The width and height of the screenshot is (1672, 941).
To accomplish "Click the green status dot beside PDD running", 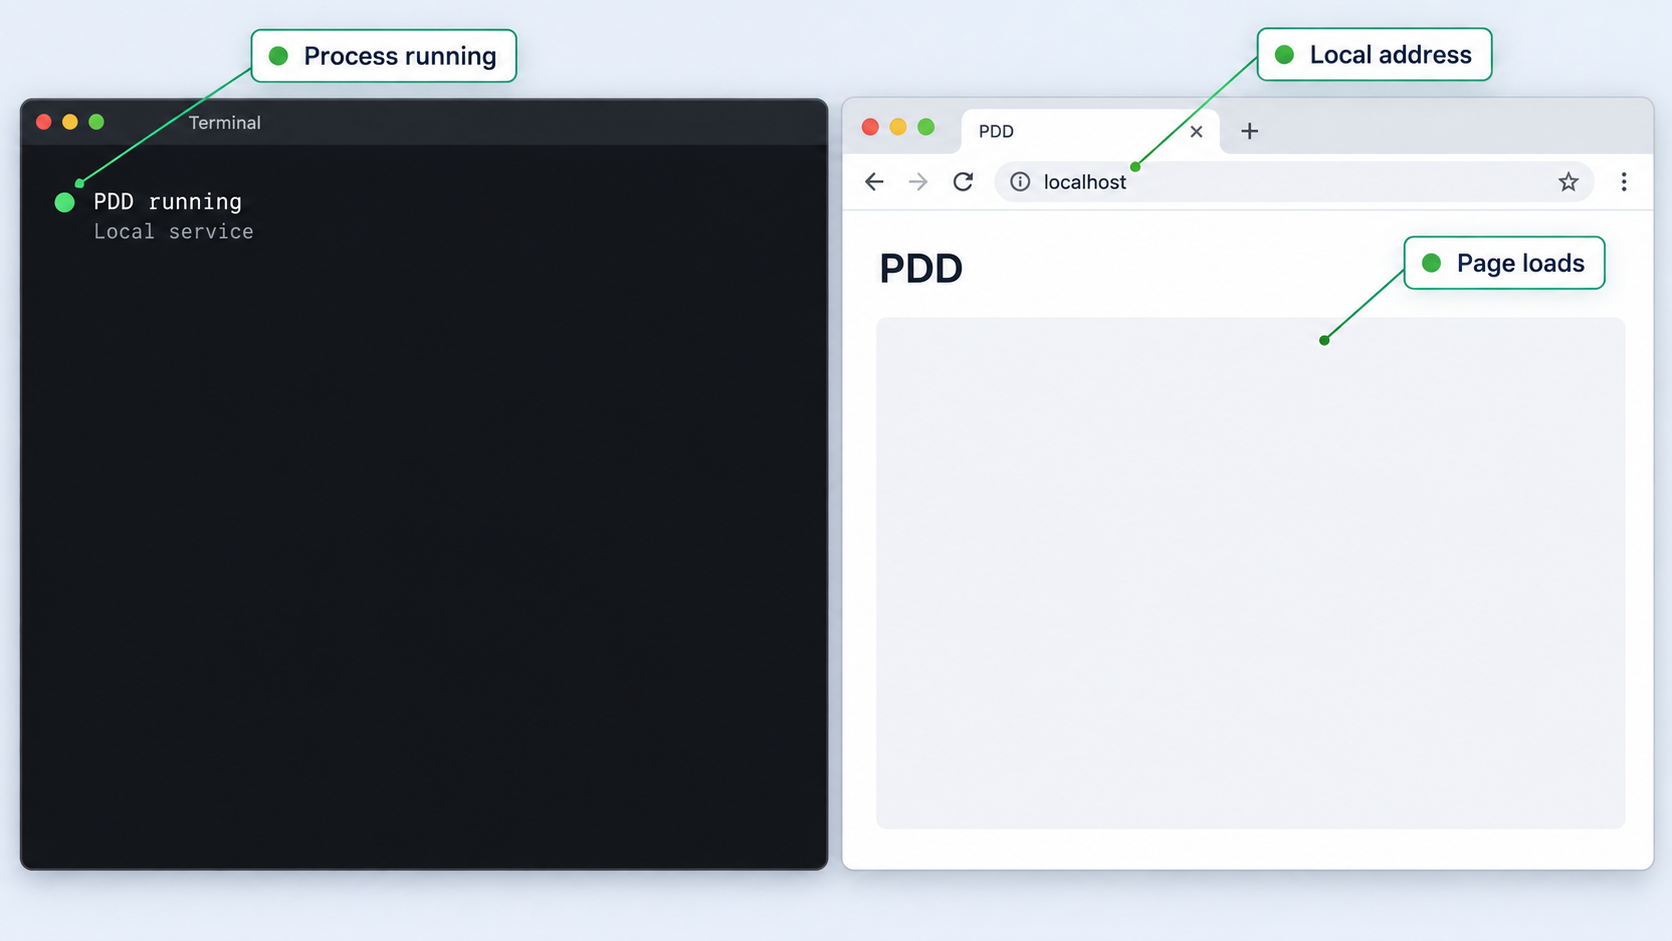I will tap(65, 202).
